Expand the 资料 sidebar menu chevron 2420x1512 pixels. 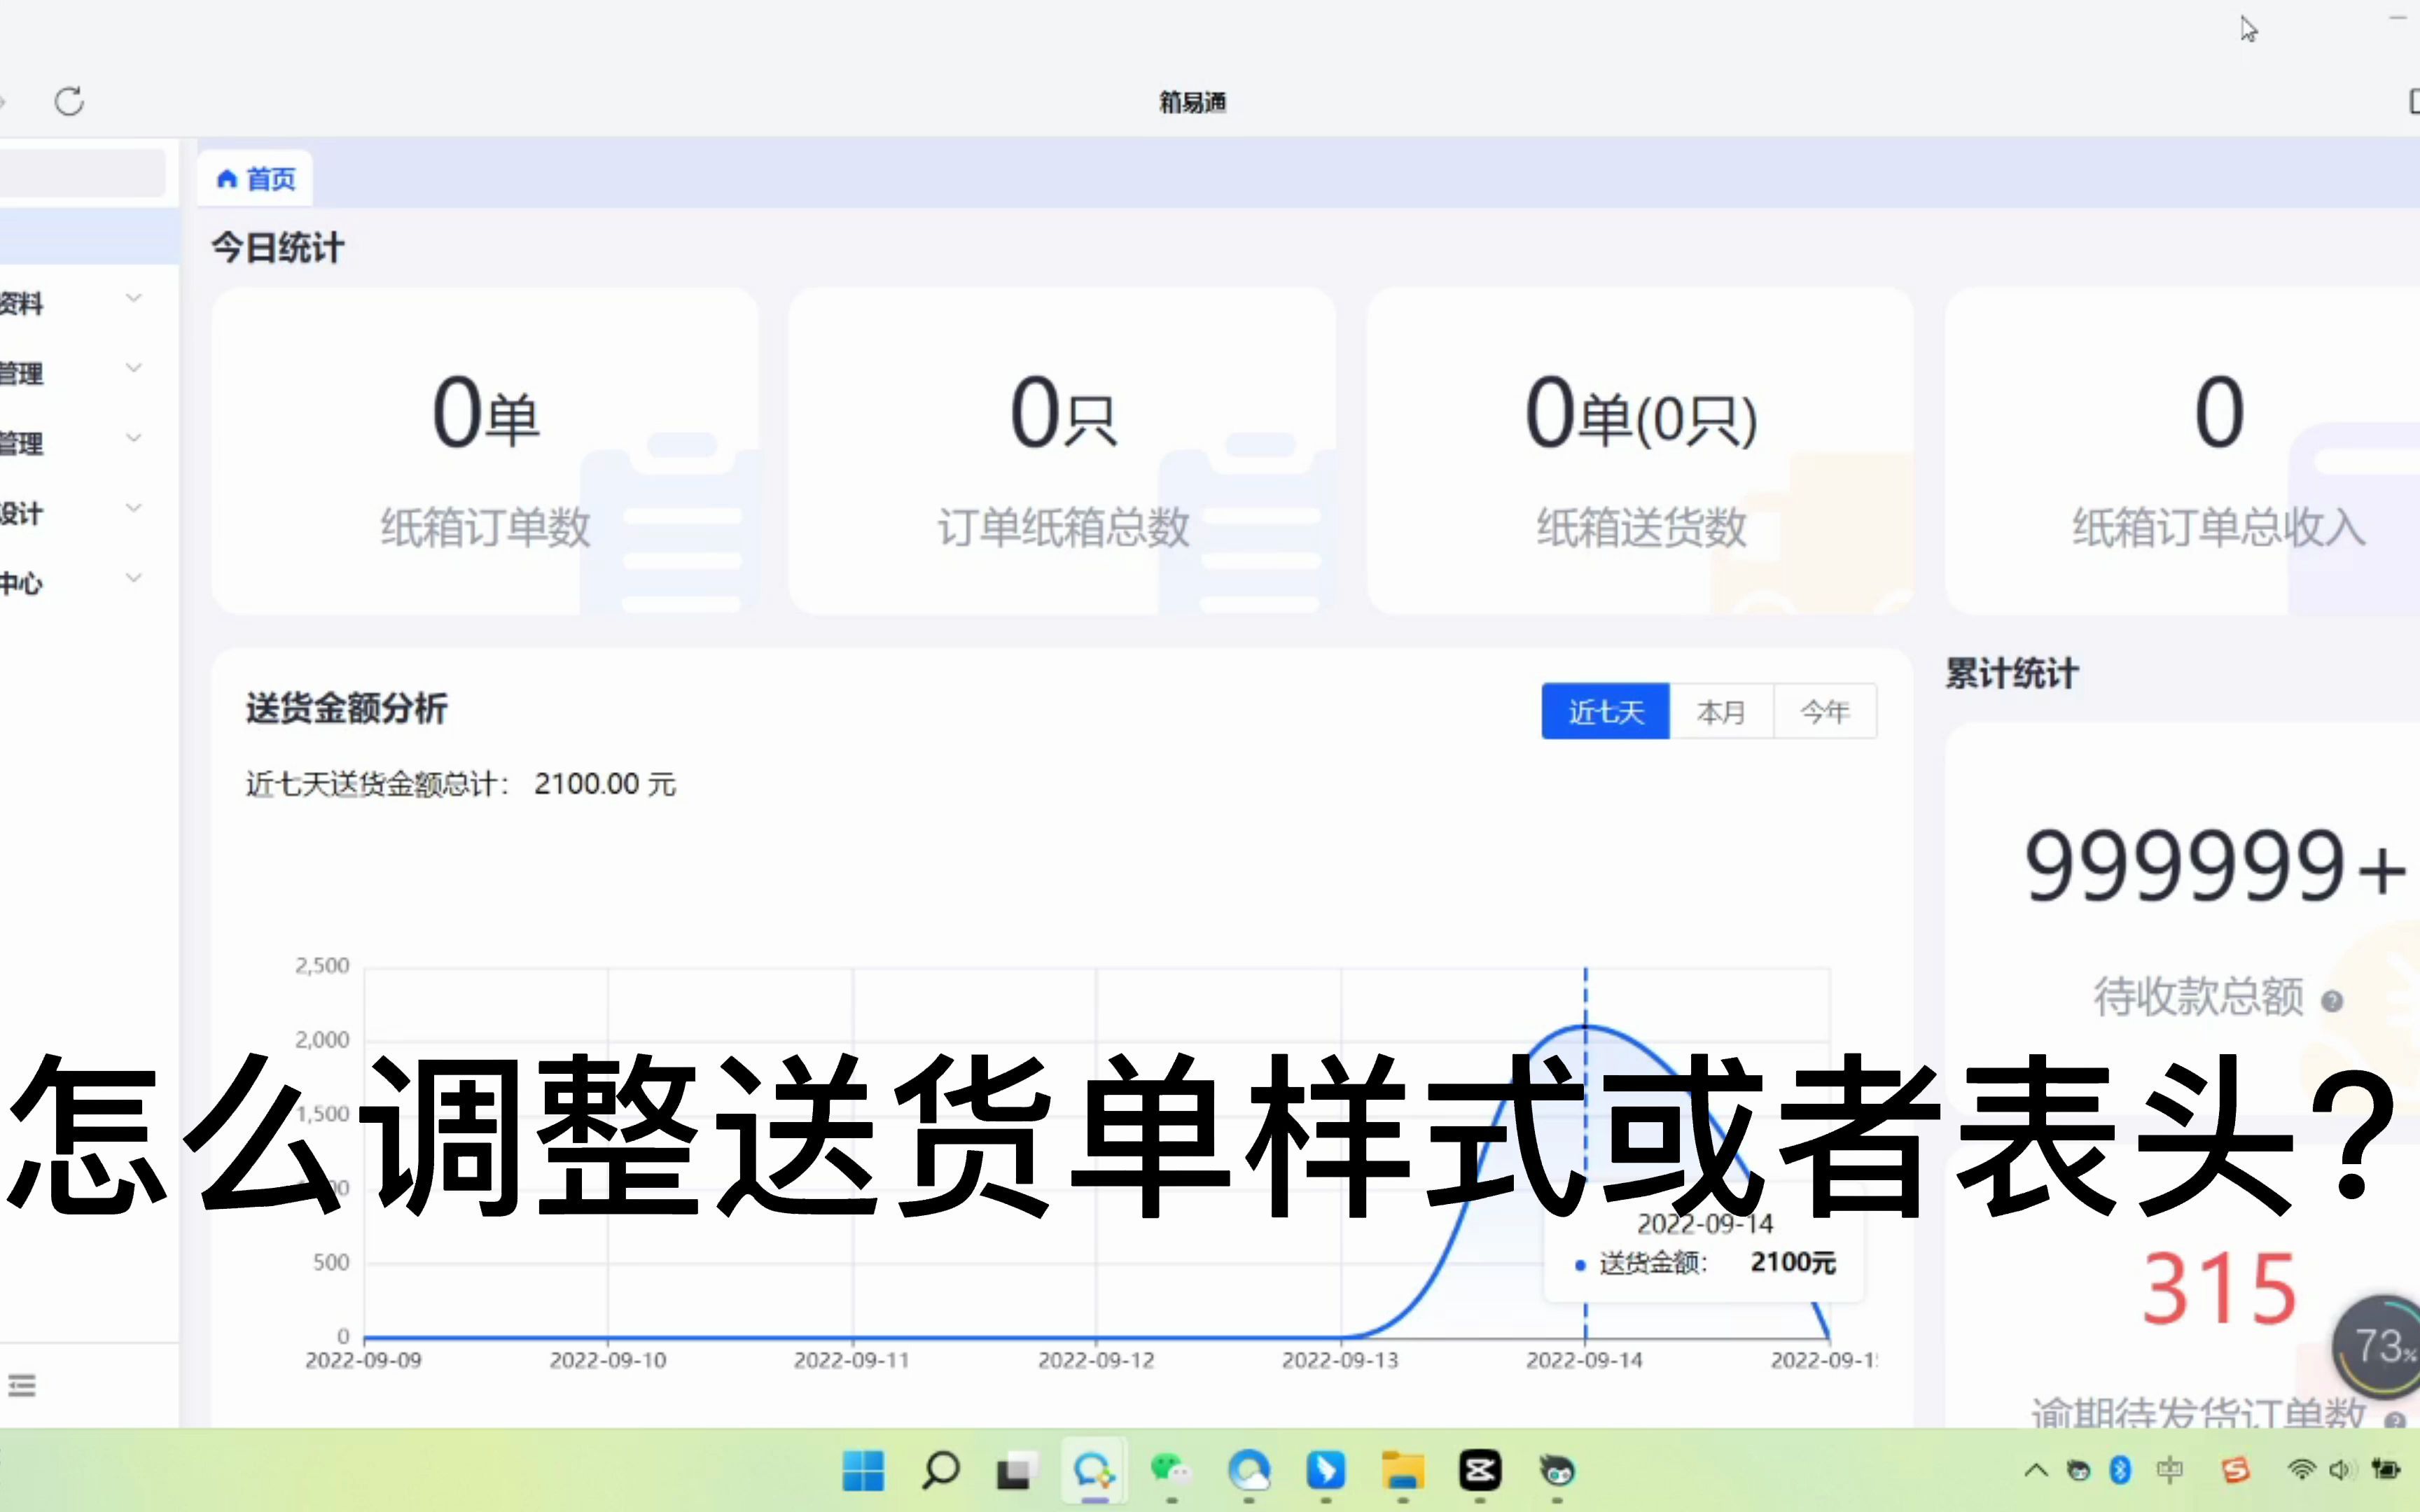coord(134,298)
